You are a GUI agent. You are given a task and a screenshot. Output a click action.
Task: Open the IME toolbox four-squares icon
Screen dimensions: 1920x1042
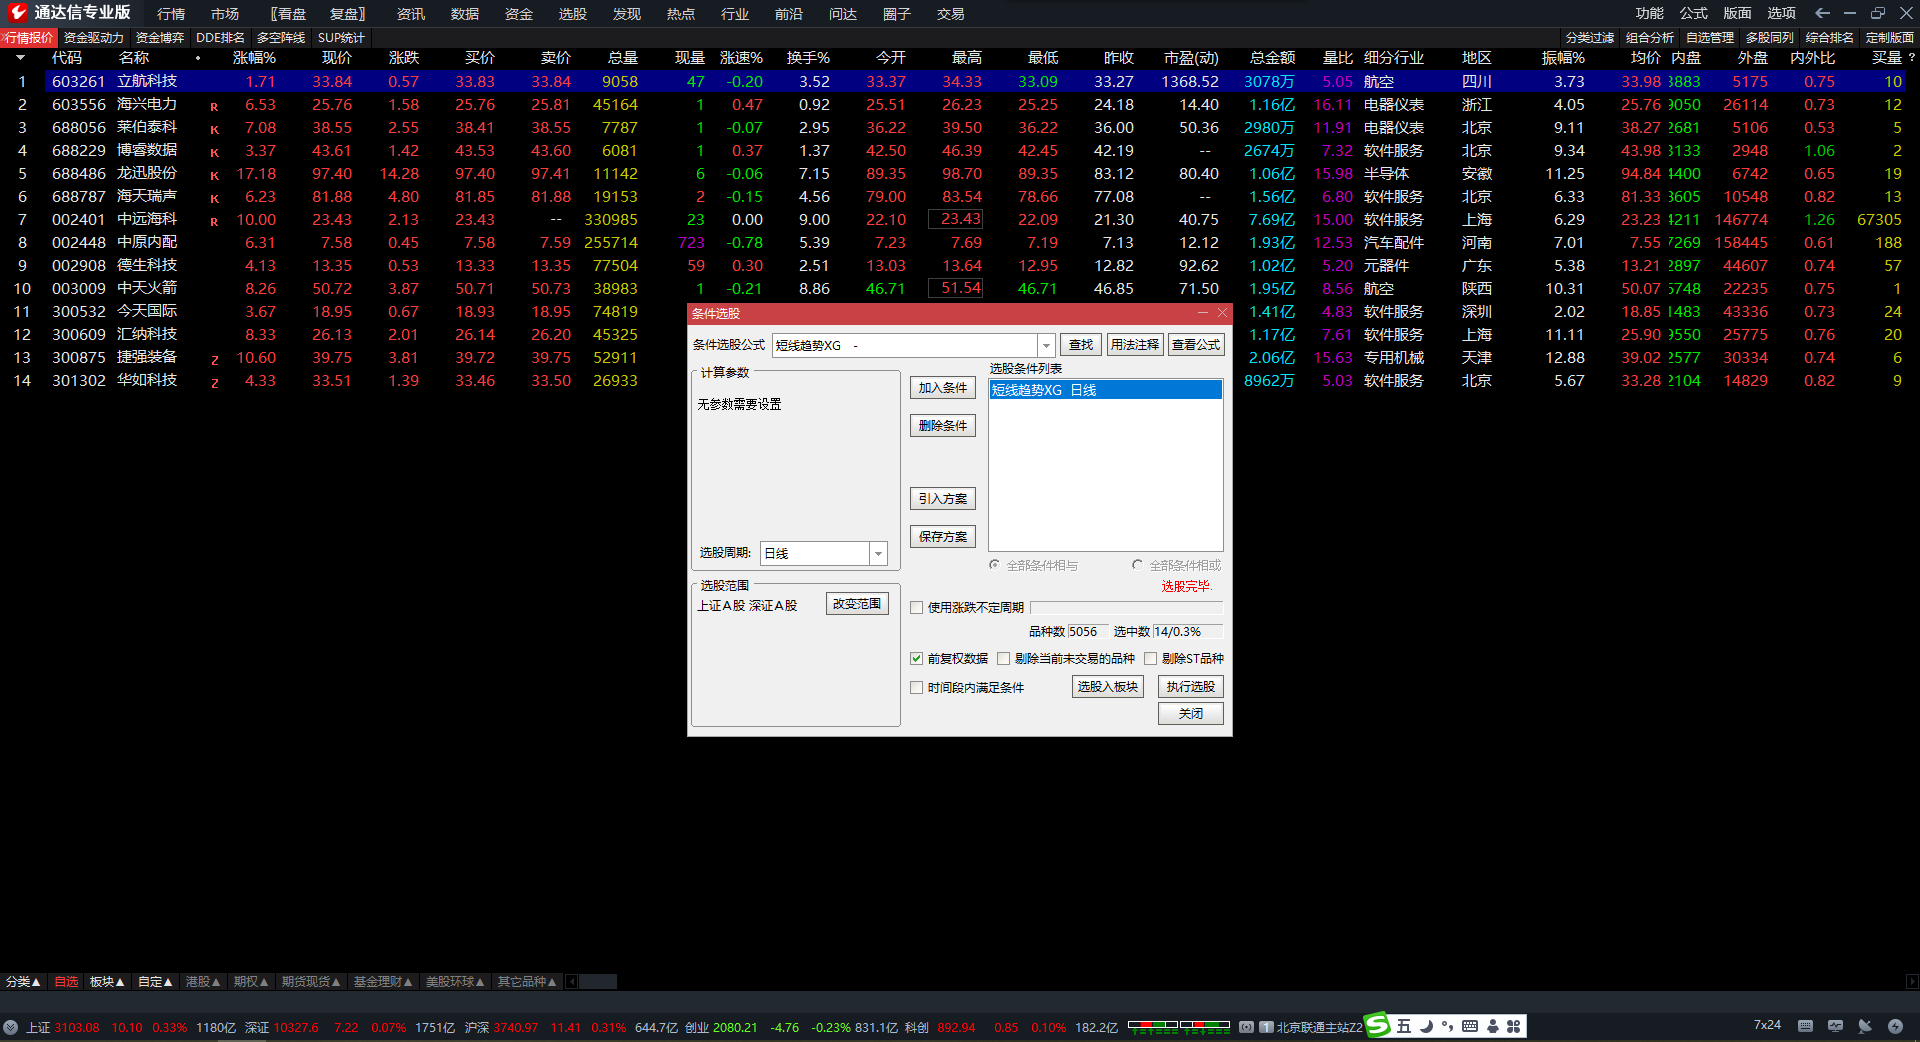[x=1513, y=1026]
